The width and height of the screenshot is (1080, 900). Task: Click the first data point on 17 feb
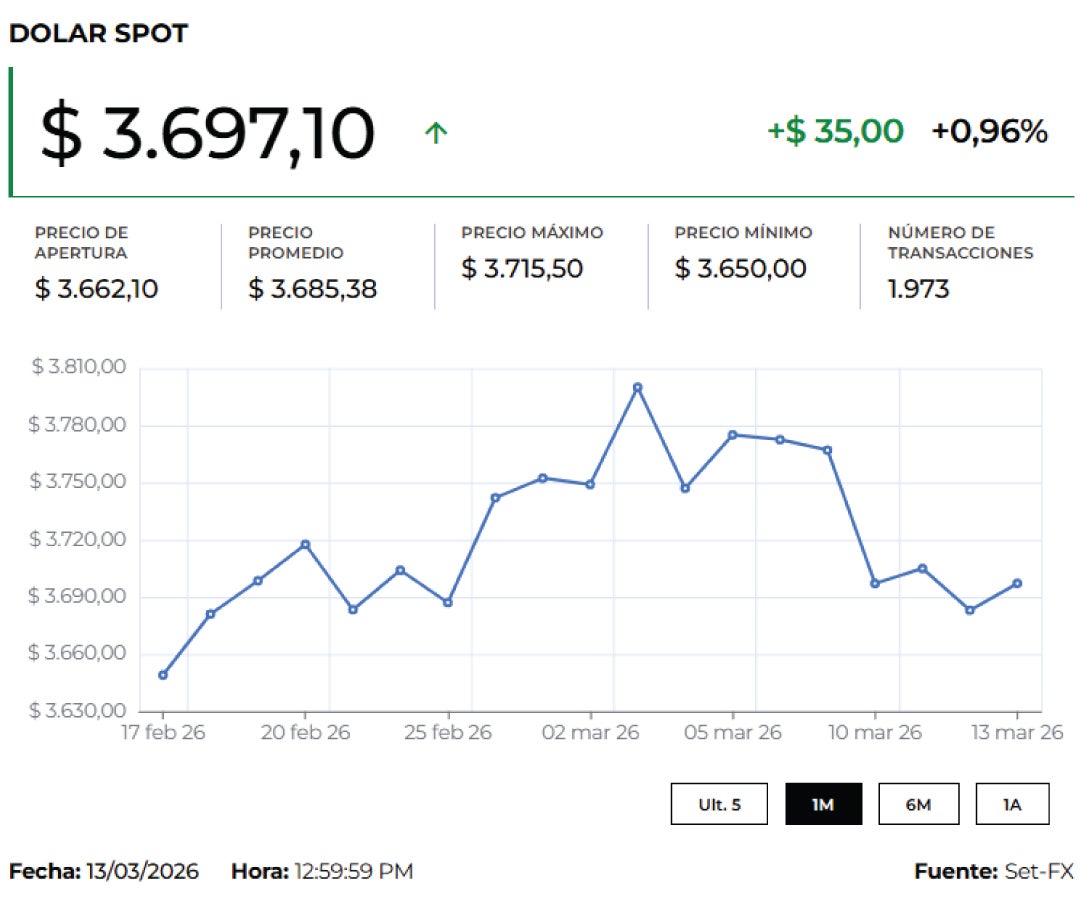[x=163, y=675]
